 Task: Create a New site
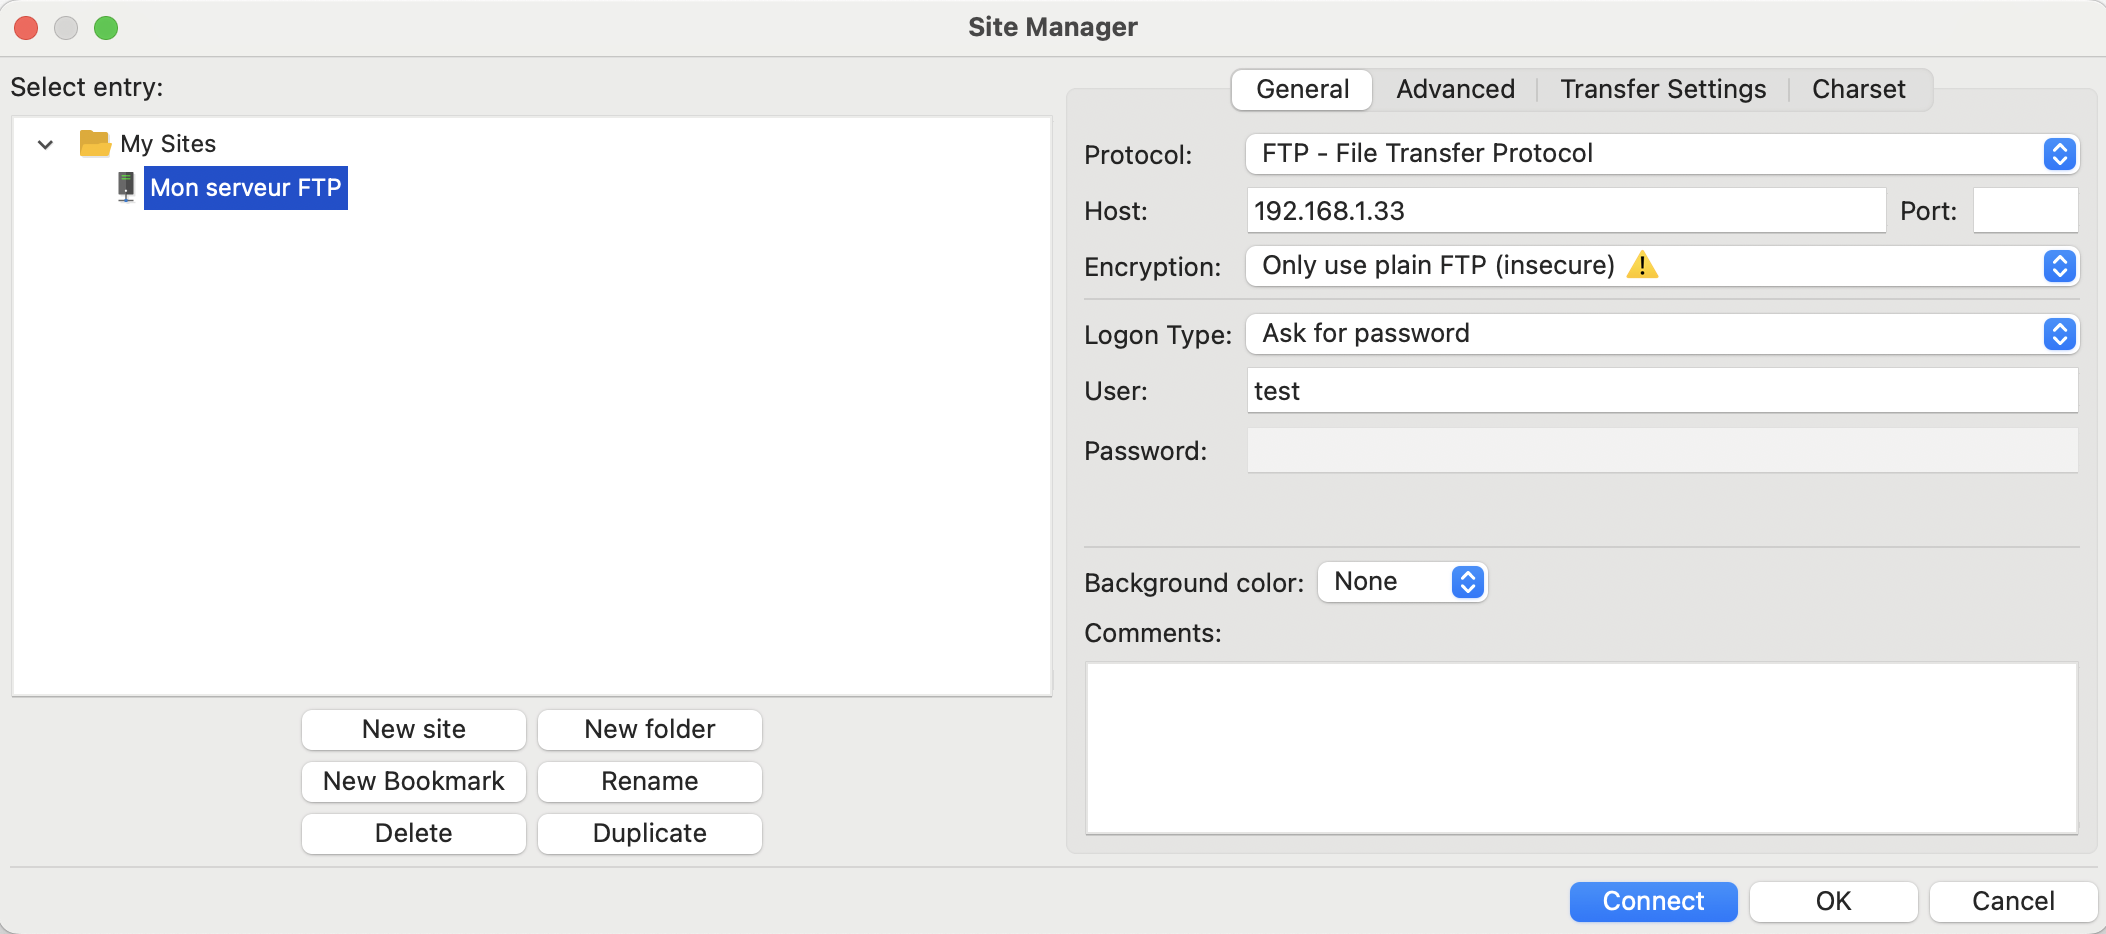(414, 729)
